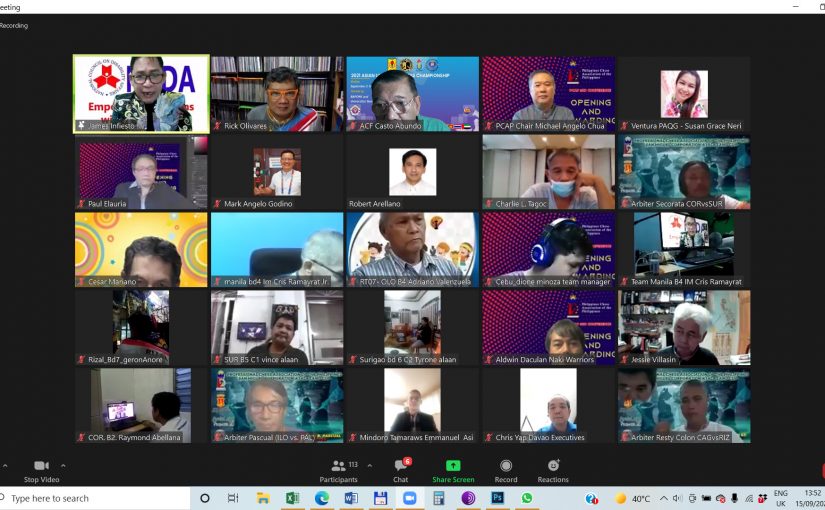This screenshot has width=825, height=510.
Task: Open the Chat panel
Action: 400,469
